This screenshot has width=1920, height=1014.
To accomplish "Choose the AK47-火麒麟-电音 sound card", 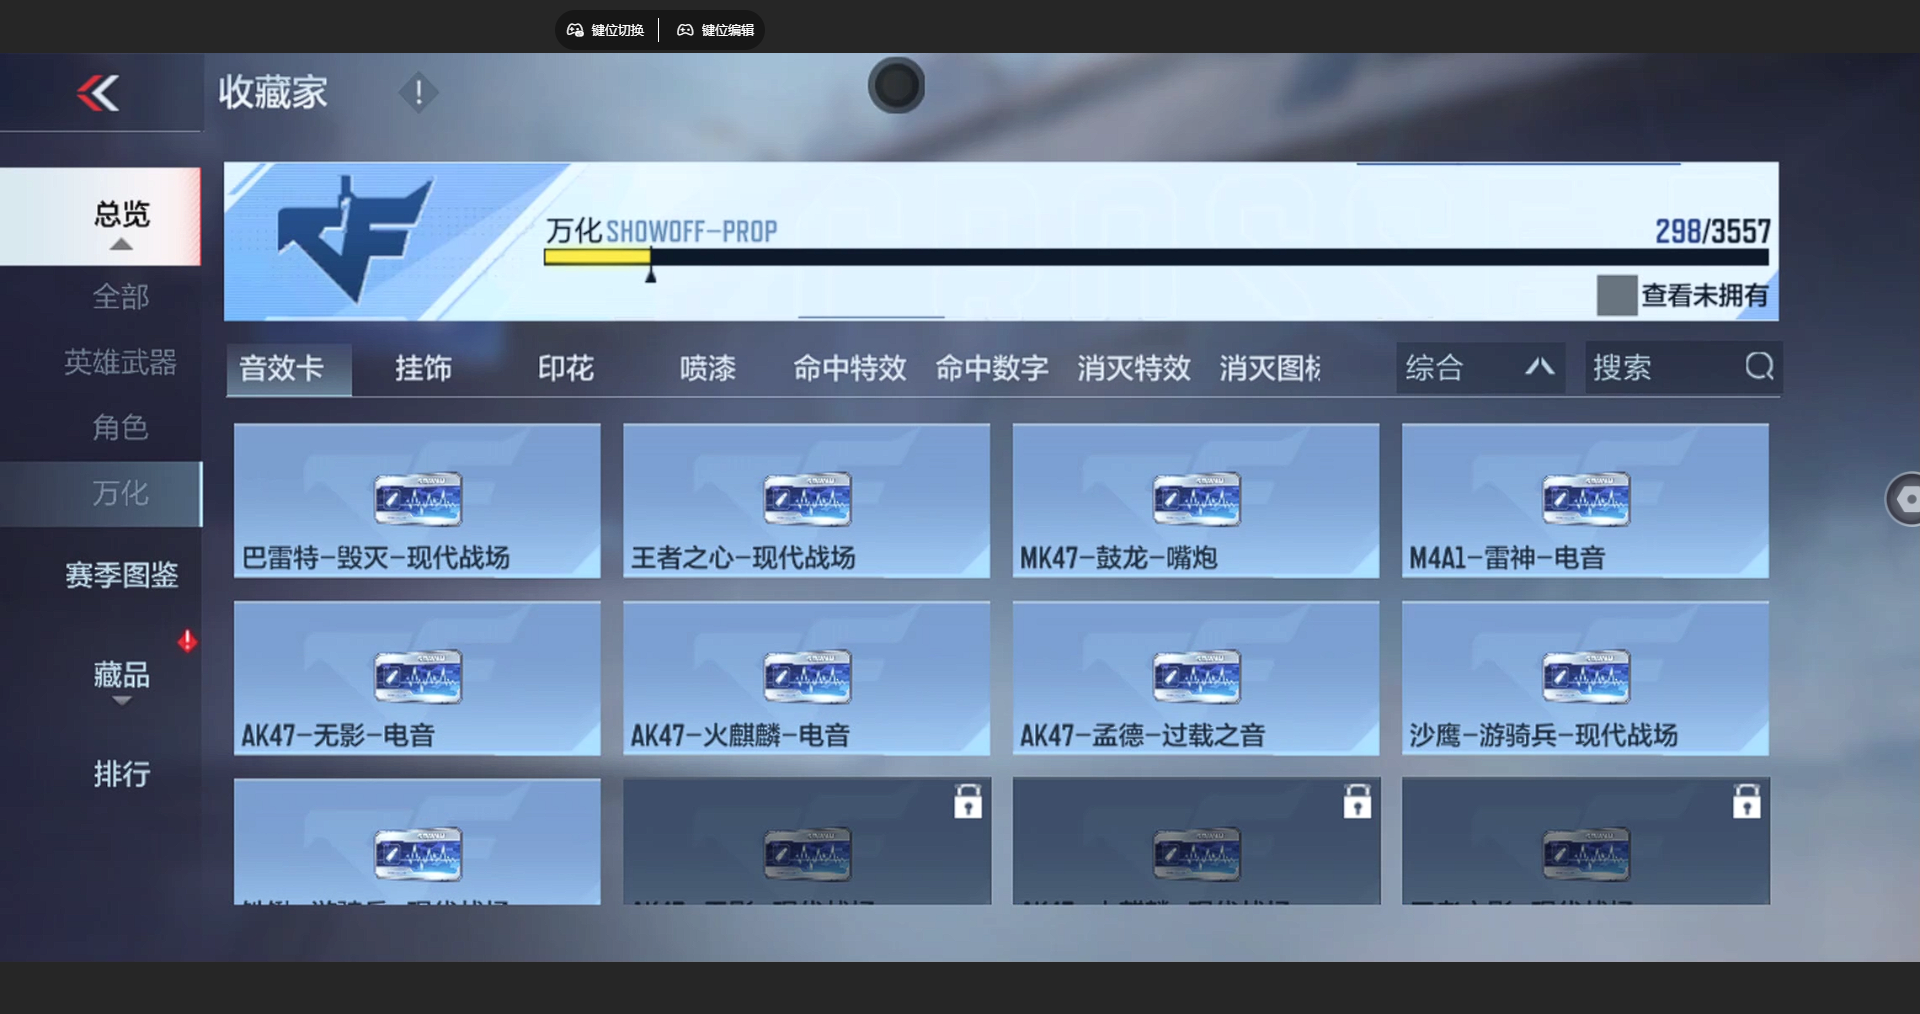I will (x=807, y=678).
